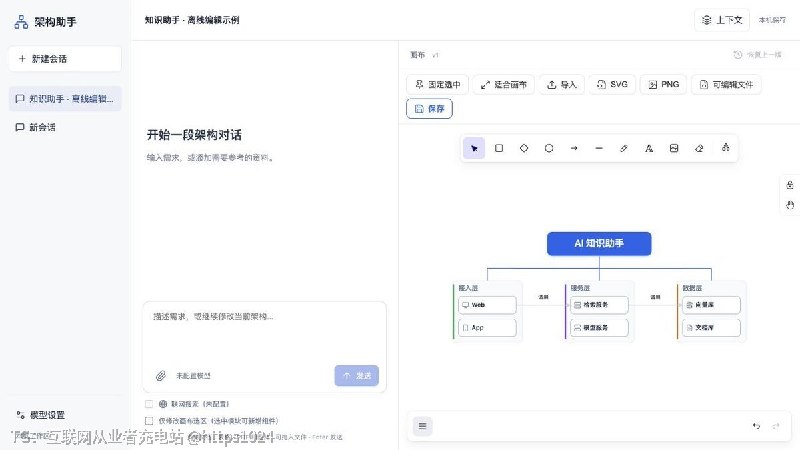Export diagram as PNG
Screen dimensions: 800x450
663,85
